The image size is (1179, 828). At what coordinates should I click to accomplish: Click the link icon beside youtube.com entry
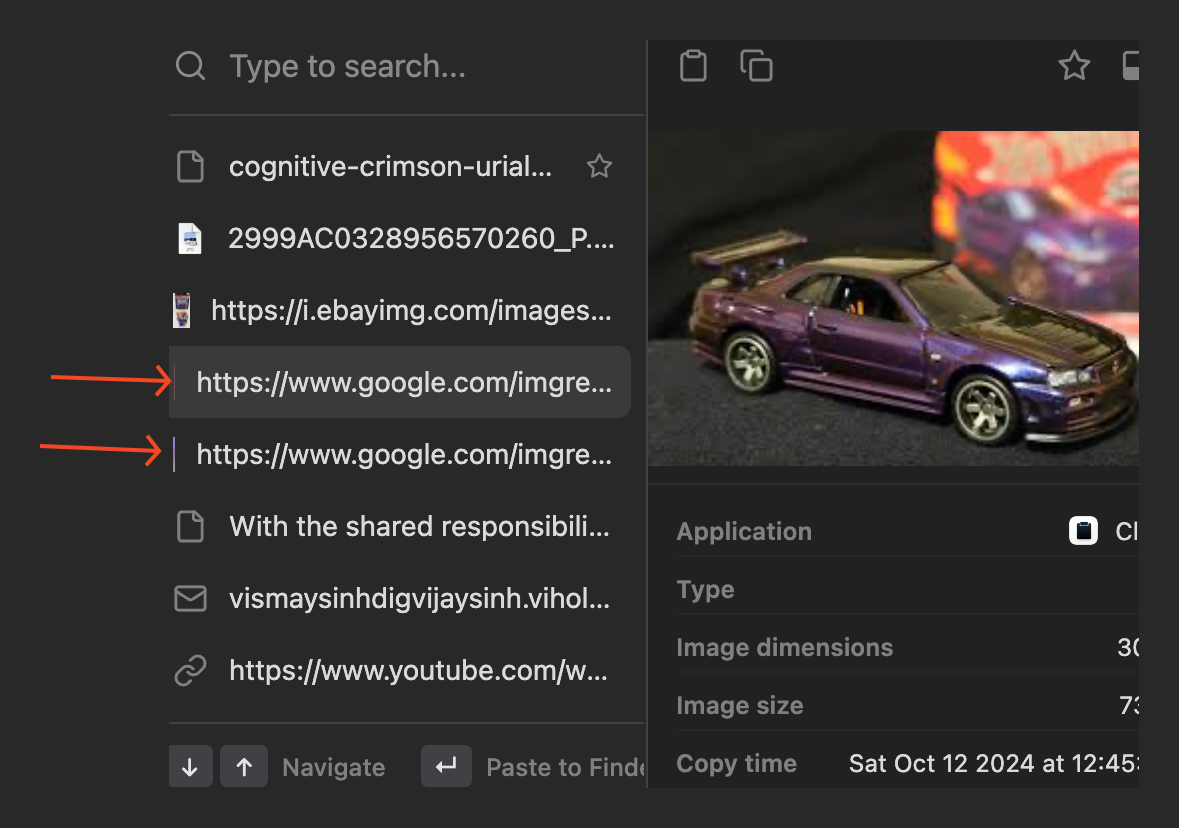click(x=190, y=671)
